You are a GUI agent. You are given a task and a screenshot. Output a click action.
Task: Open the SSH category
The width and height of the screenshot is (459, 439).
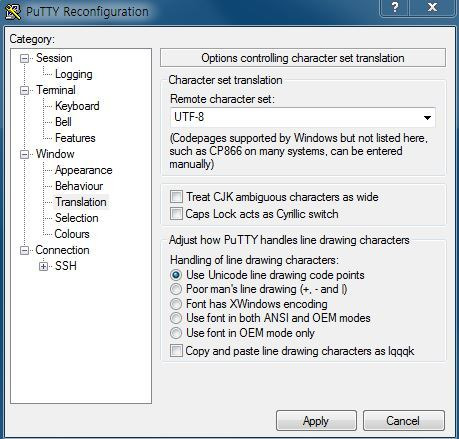coord(66,266)
